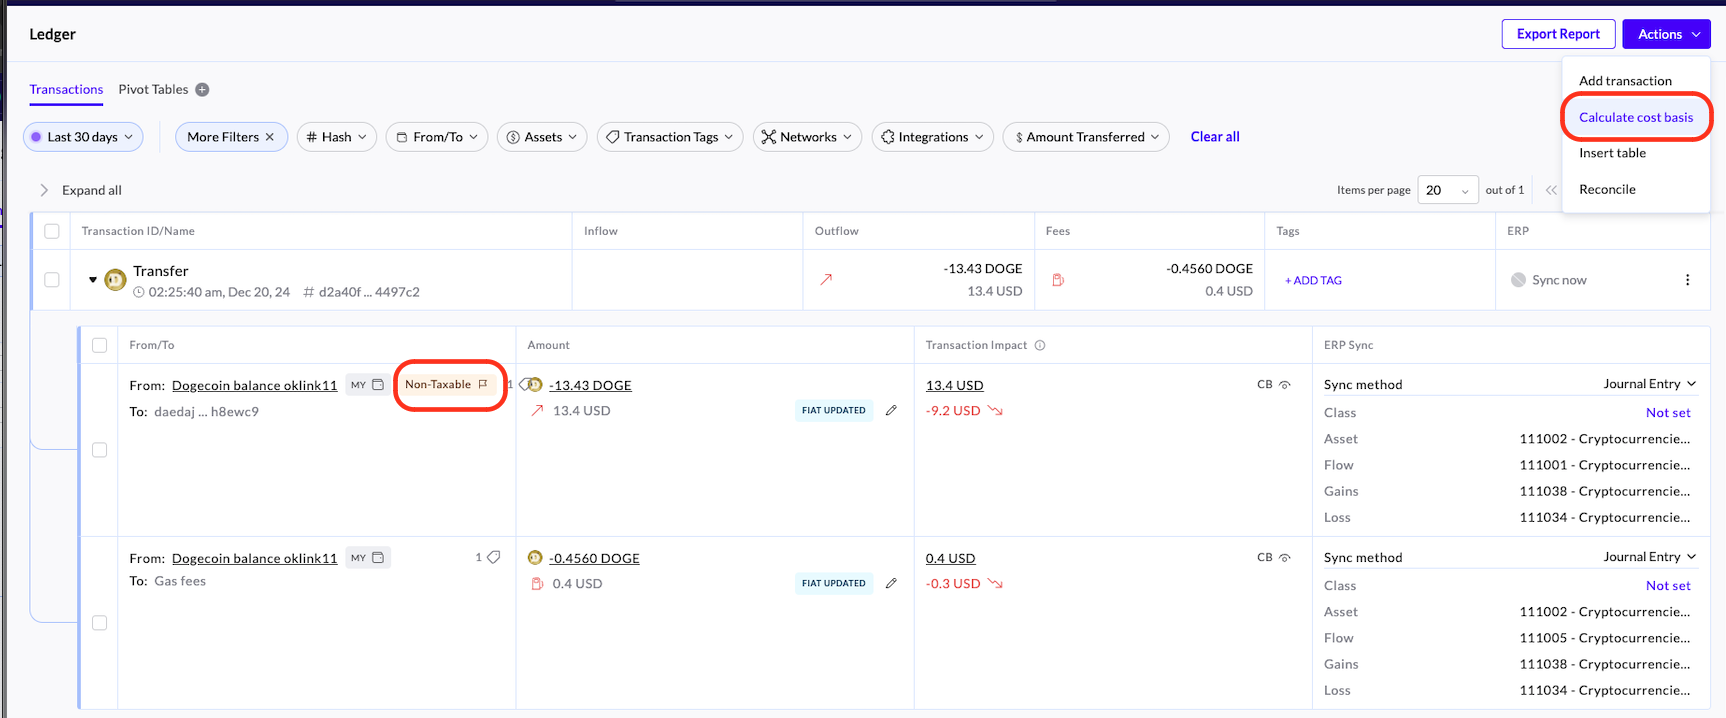
Task: Remove More Filters using its X icon
Action: click(270, 137)
